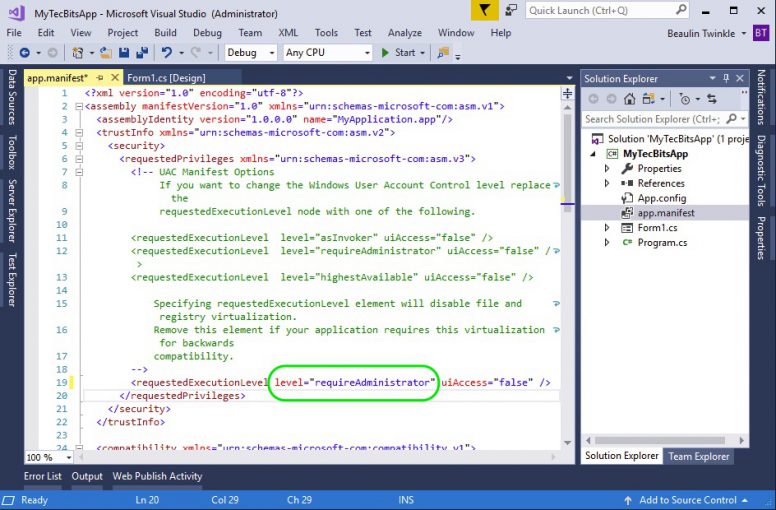Open the Project menu
The width and height of the screenshot is (776, 510).
coord(123,33)
